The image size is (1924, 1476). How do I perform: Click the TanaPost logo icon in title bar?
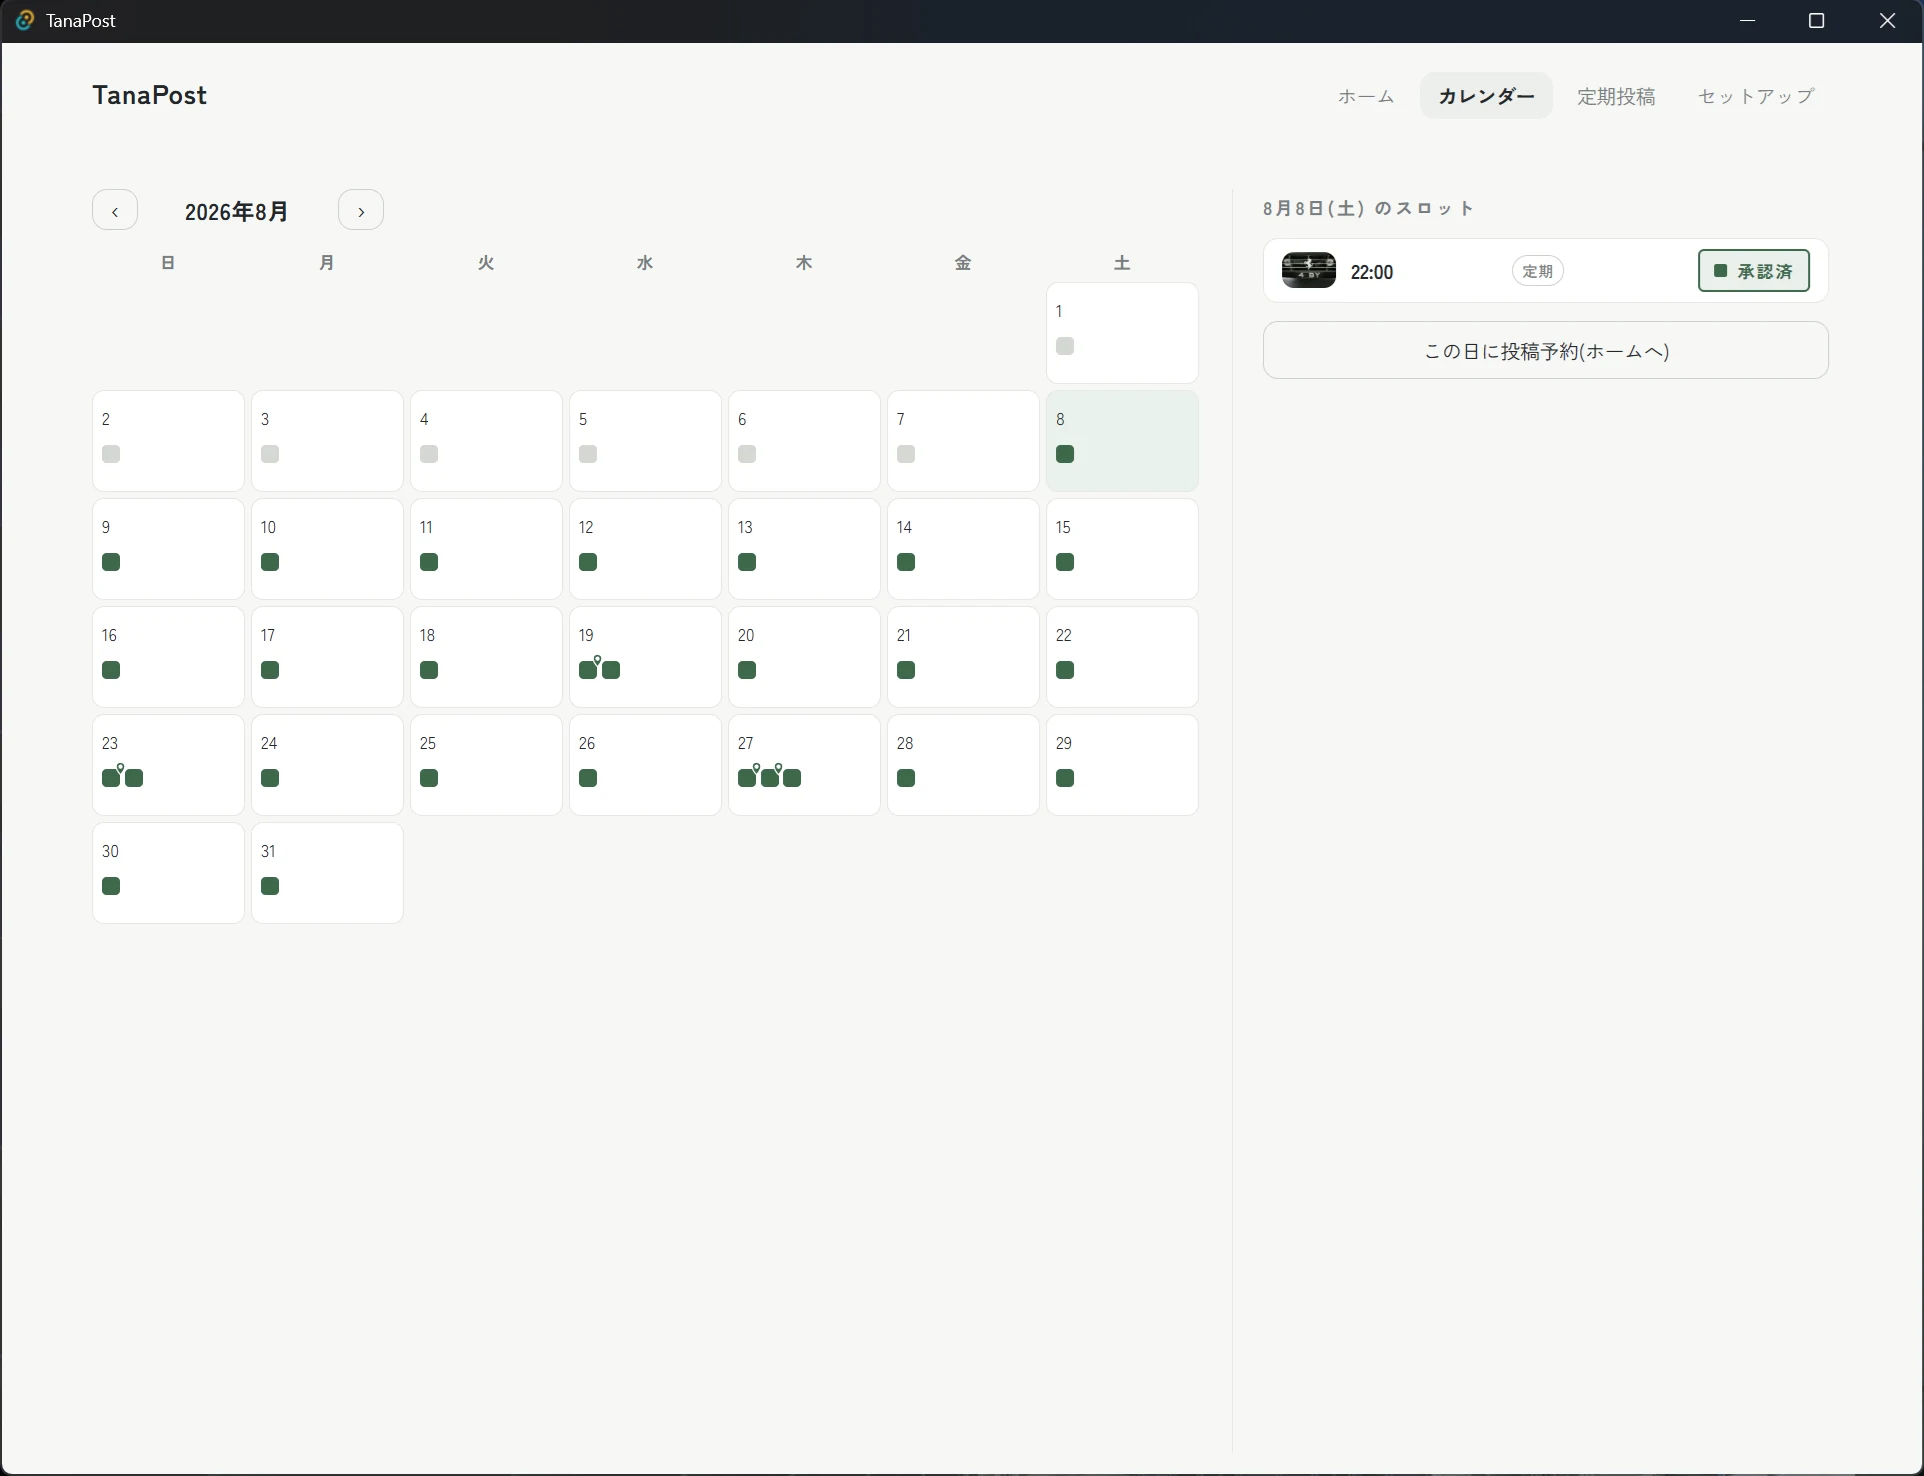(x=25, y=21)
